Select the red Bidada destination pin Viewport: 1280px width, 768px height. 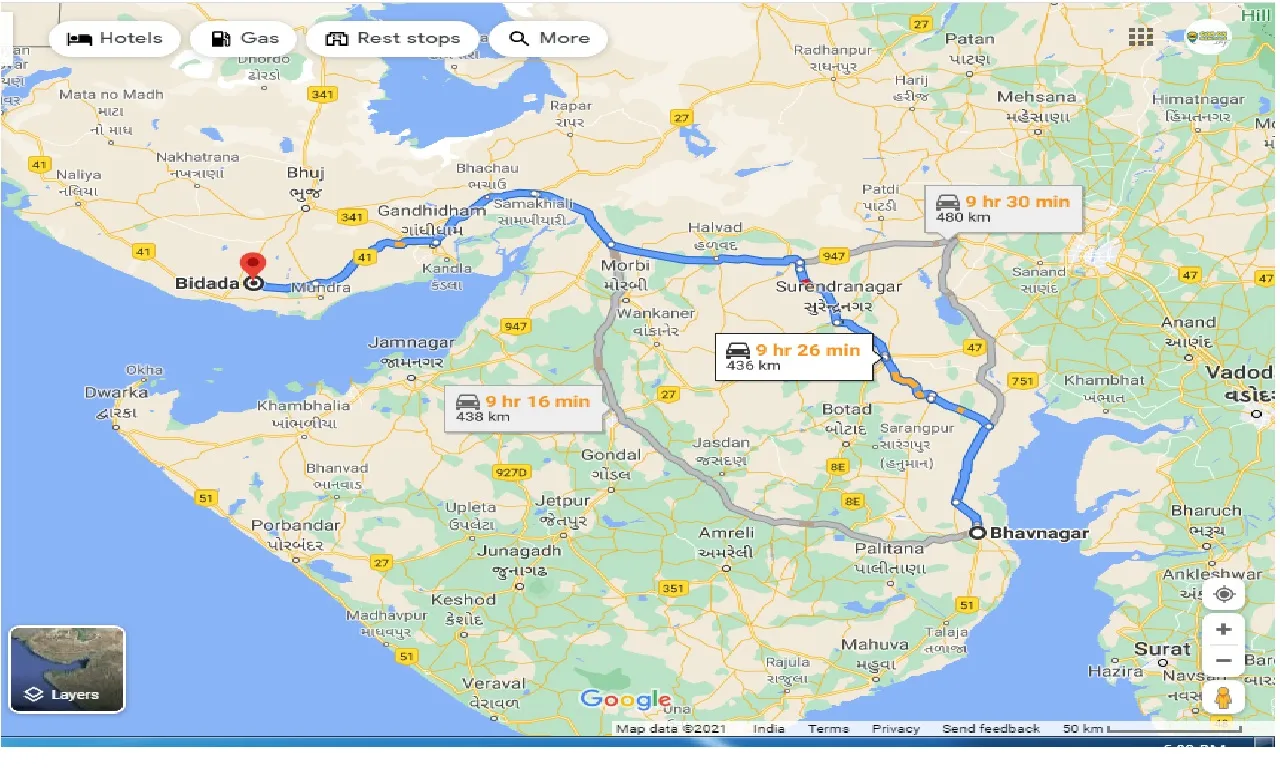coord(253,267)
